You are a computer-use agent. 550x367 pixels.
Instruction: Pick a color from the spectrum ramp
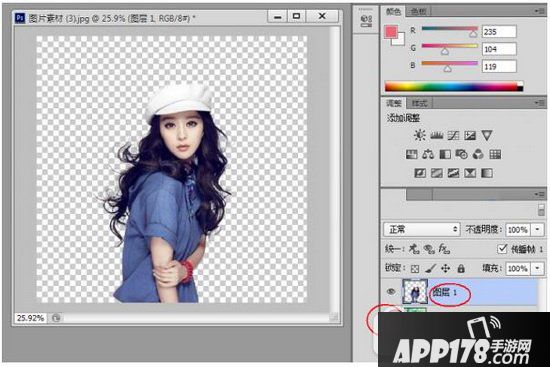pos(454,86)
